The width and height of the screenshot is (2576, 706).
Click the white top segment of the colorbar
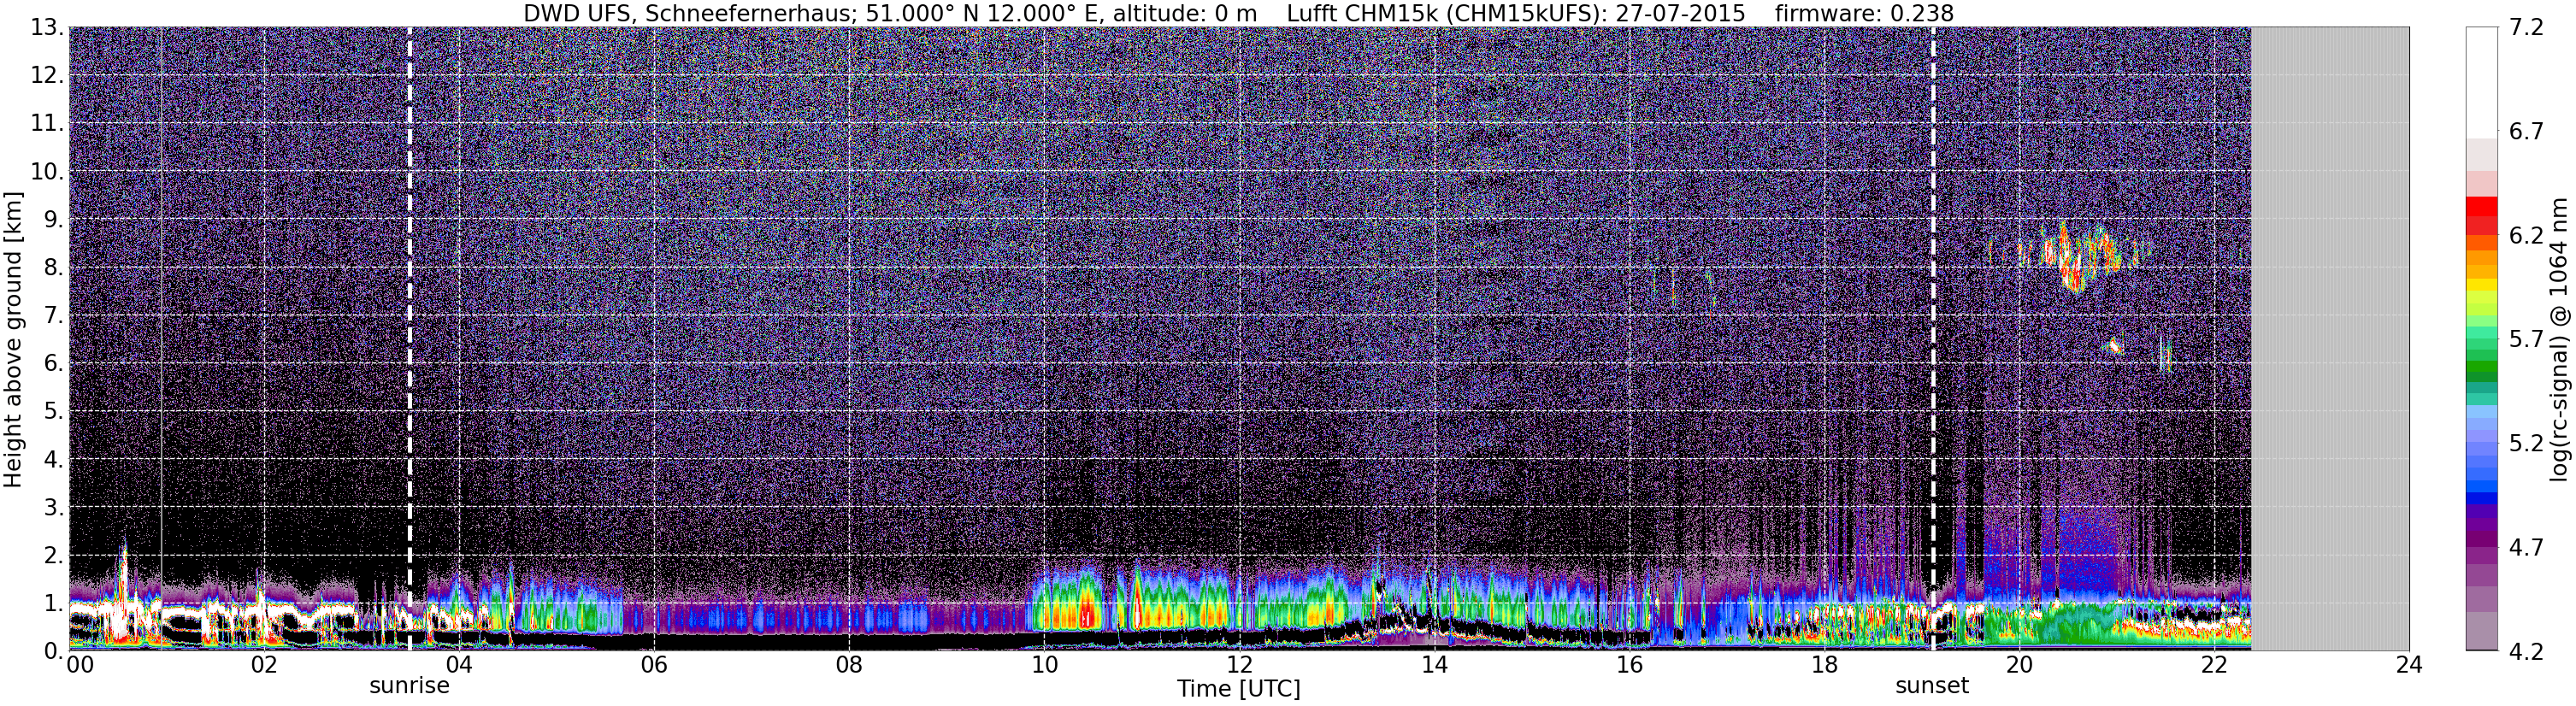[x=2482, y=82]
